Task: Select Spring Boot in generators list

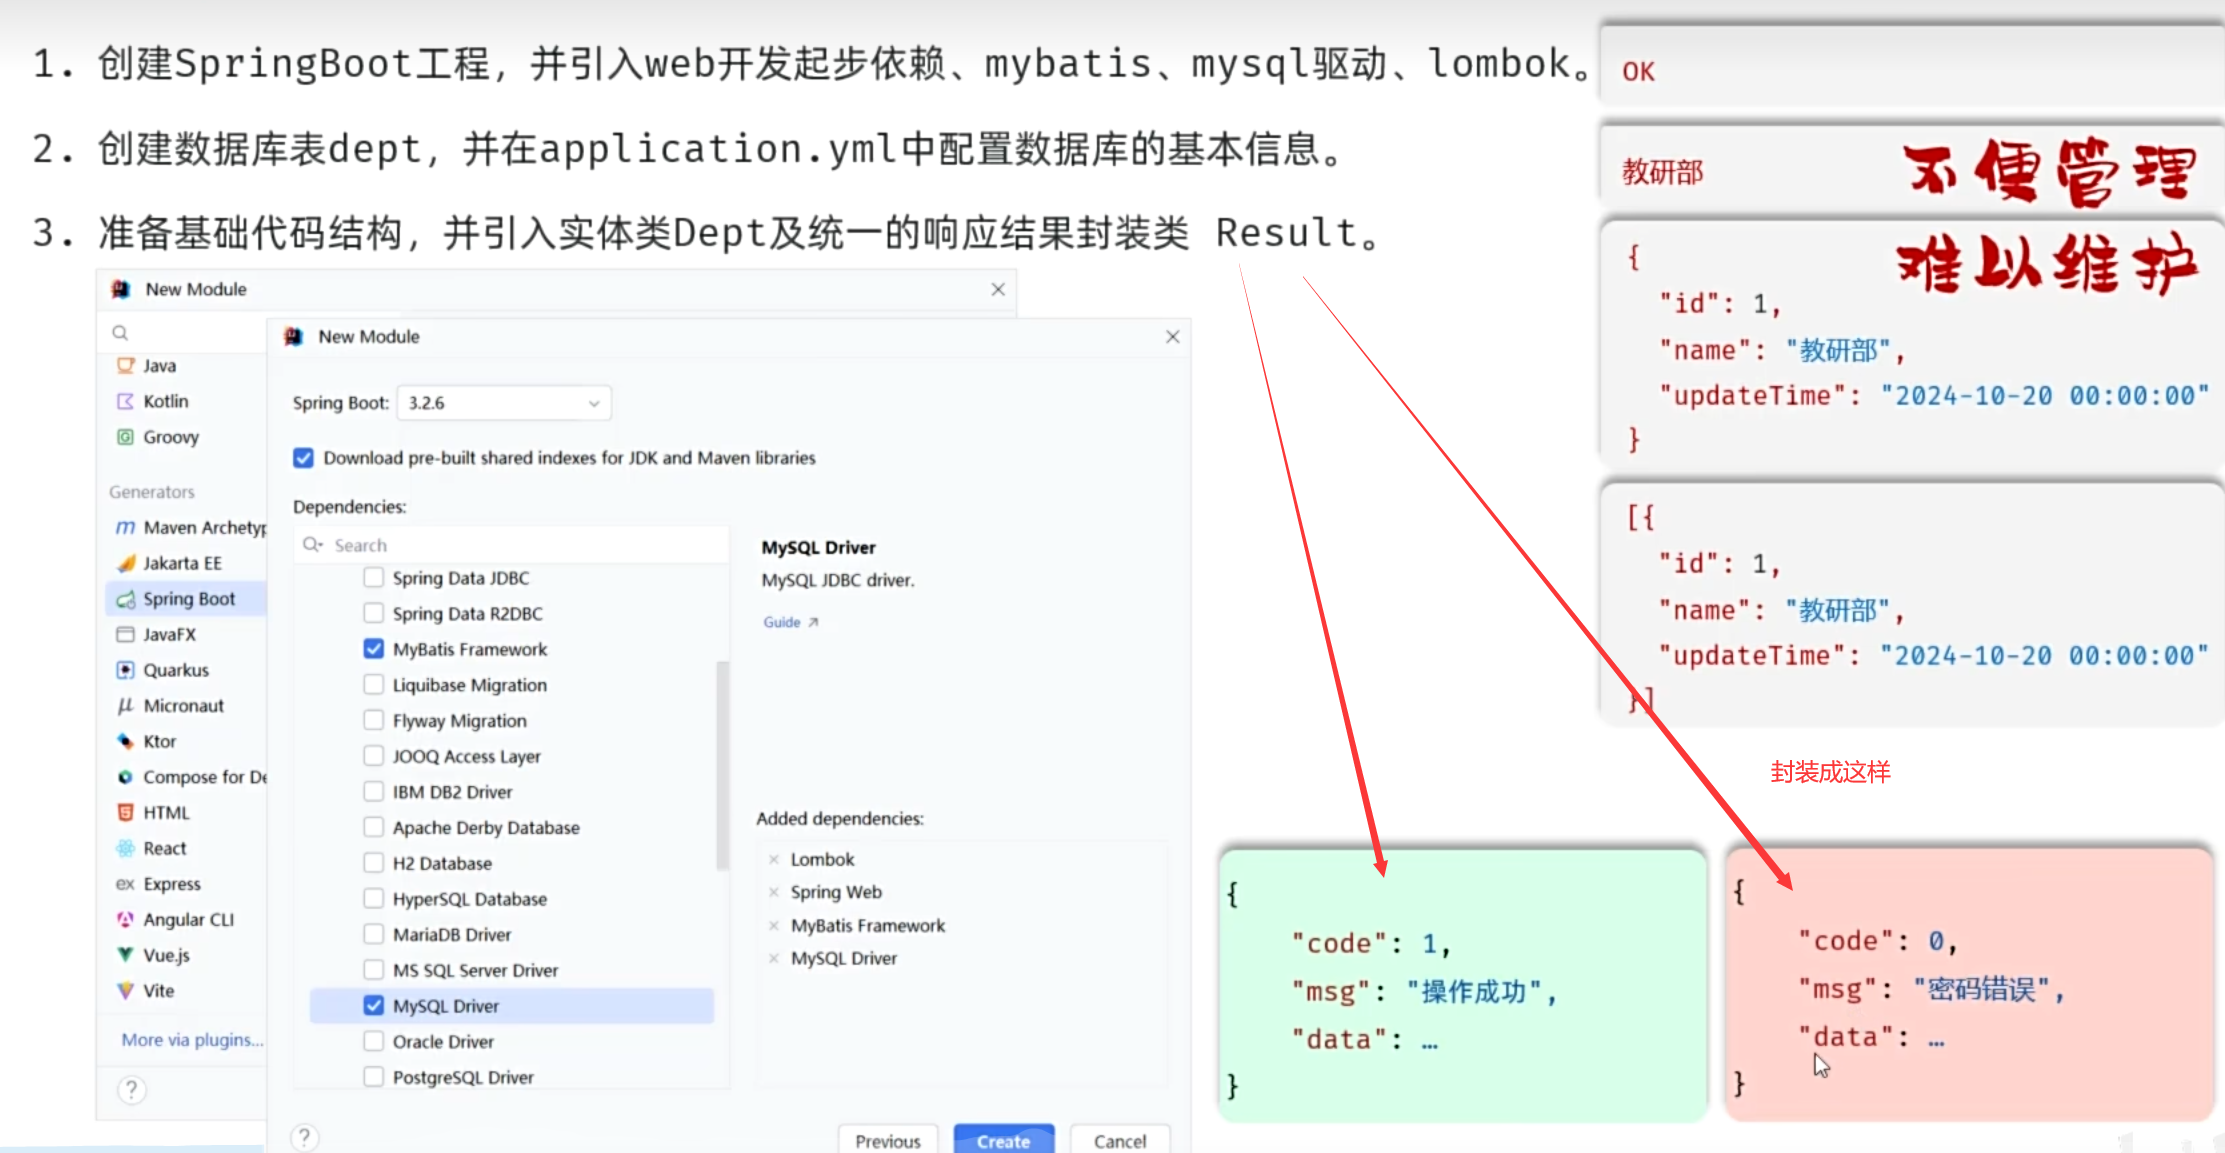Action: click(x=188, y=599)
